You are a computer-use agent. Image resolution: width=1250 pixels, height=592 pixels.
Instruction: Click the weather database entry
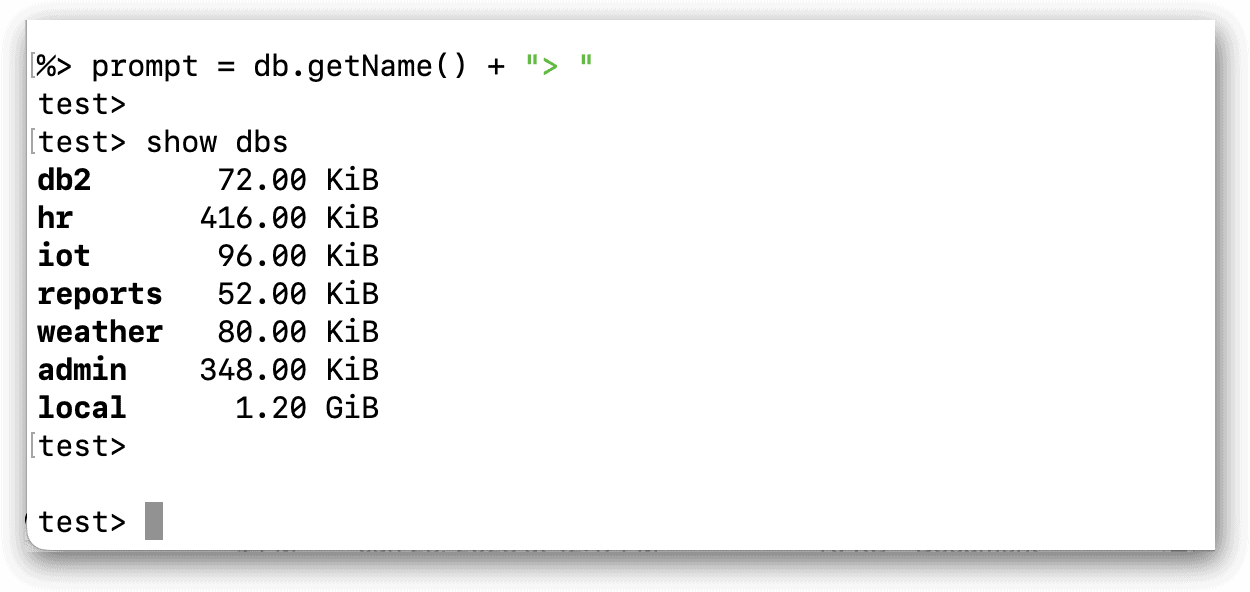(100, 332)
